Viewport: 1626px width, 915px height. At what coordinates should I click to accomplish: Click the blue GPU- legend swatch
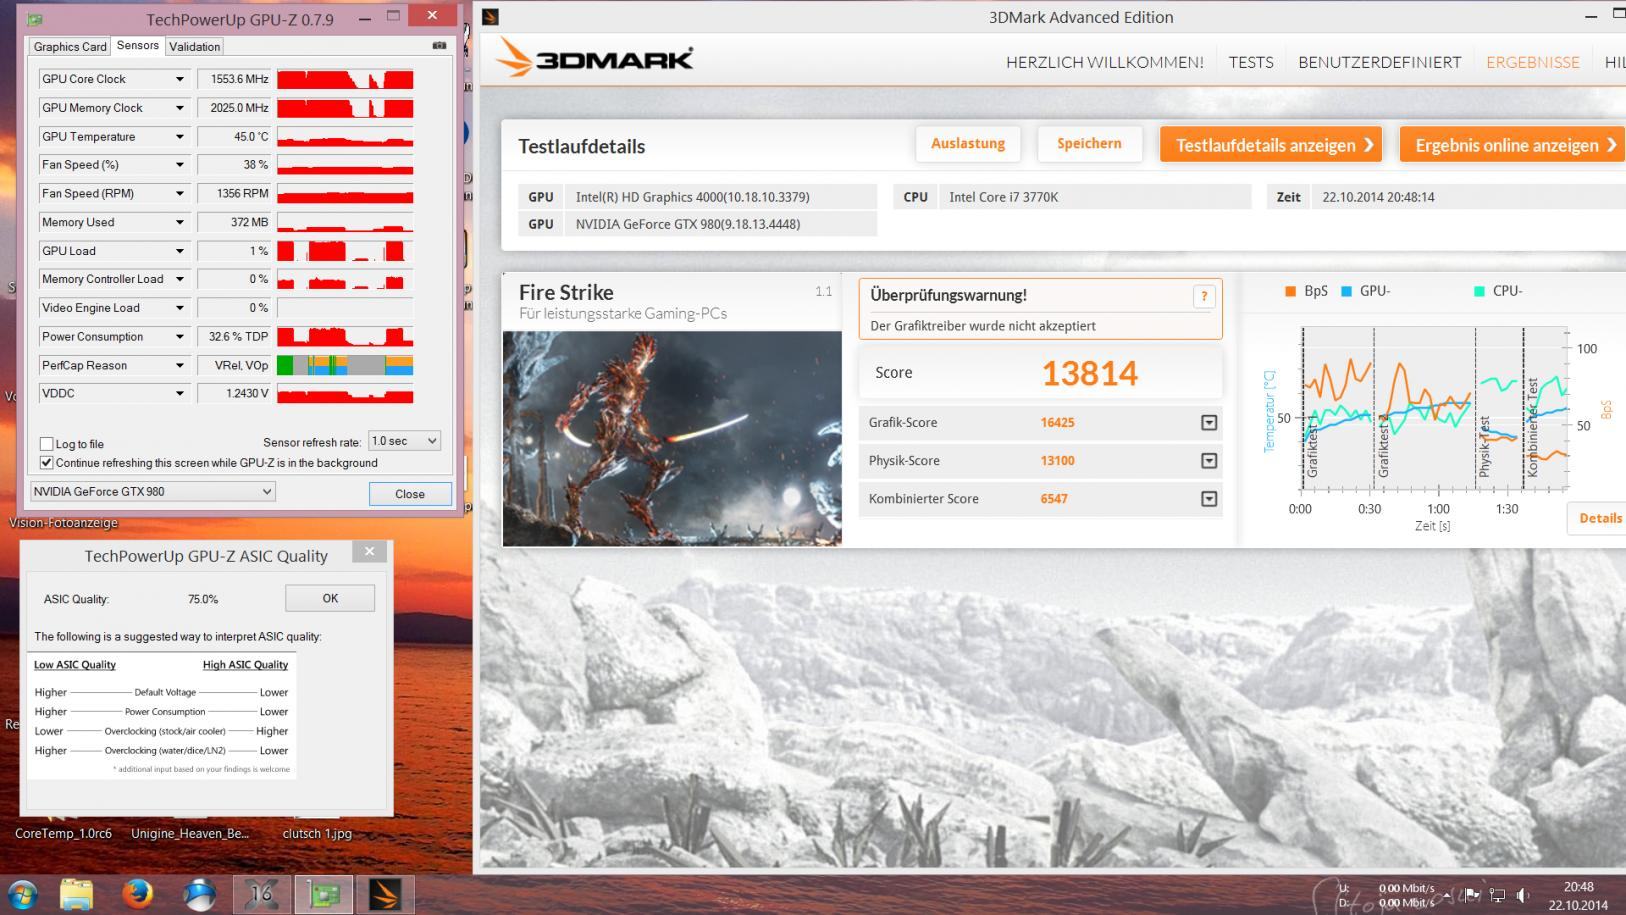(x=1346, y=291)
